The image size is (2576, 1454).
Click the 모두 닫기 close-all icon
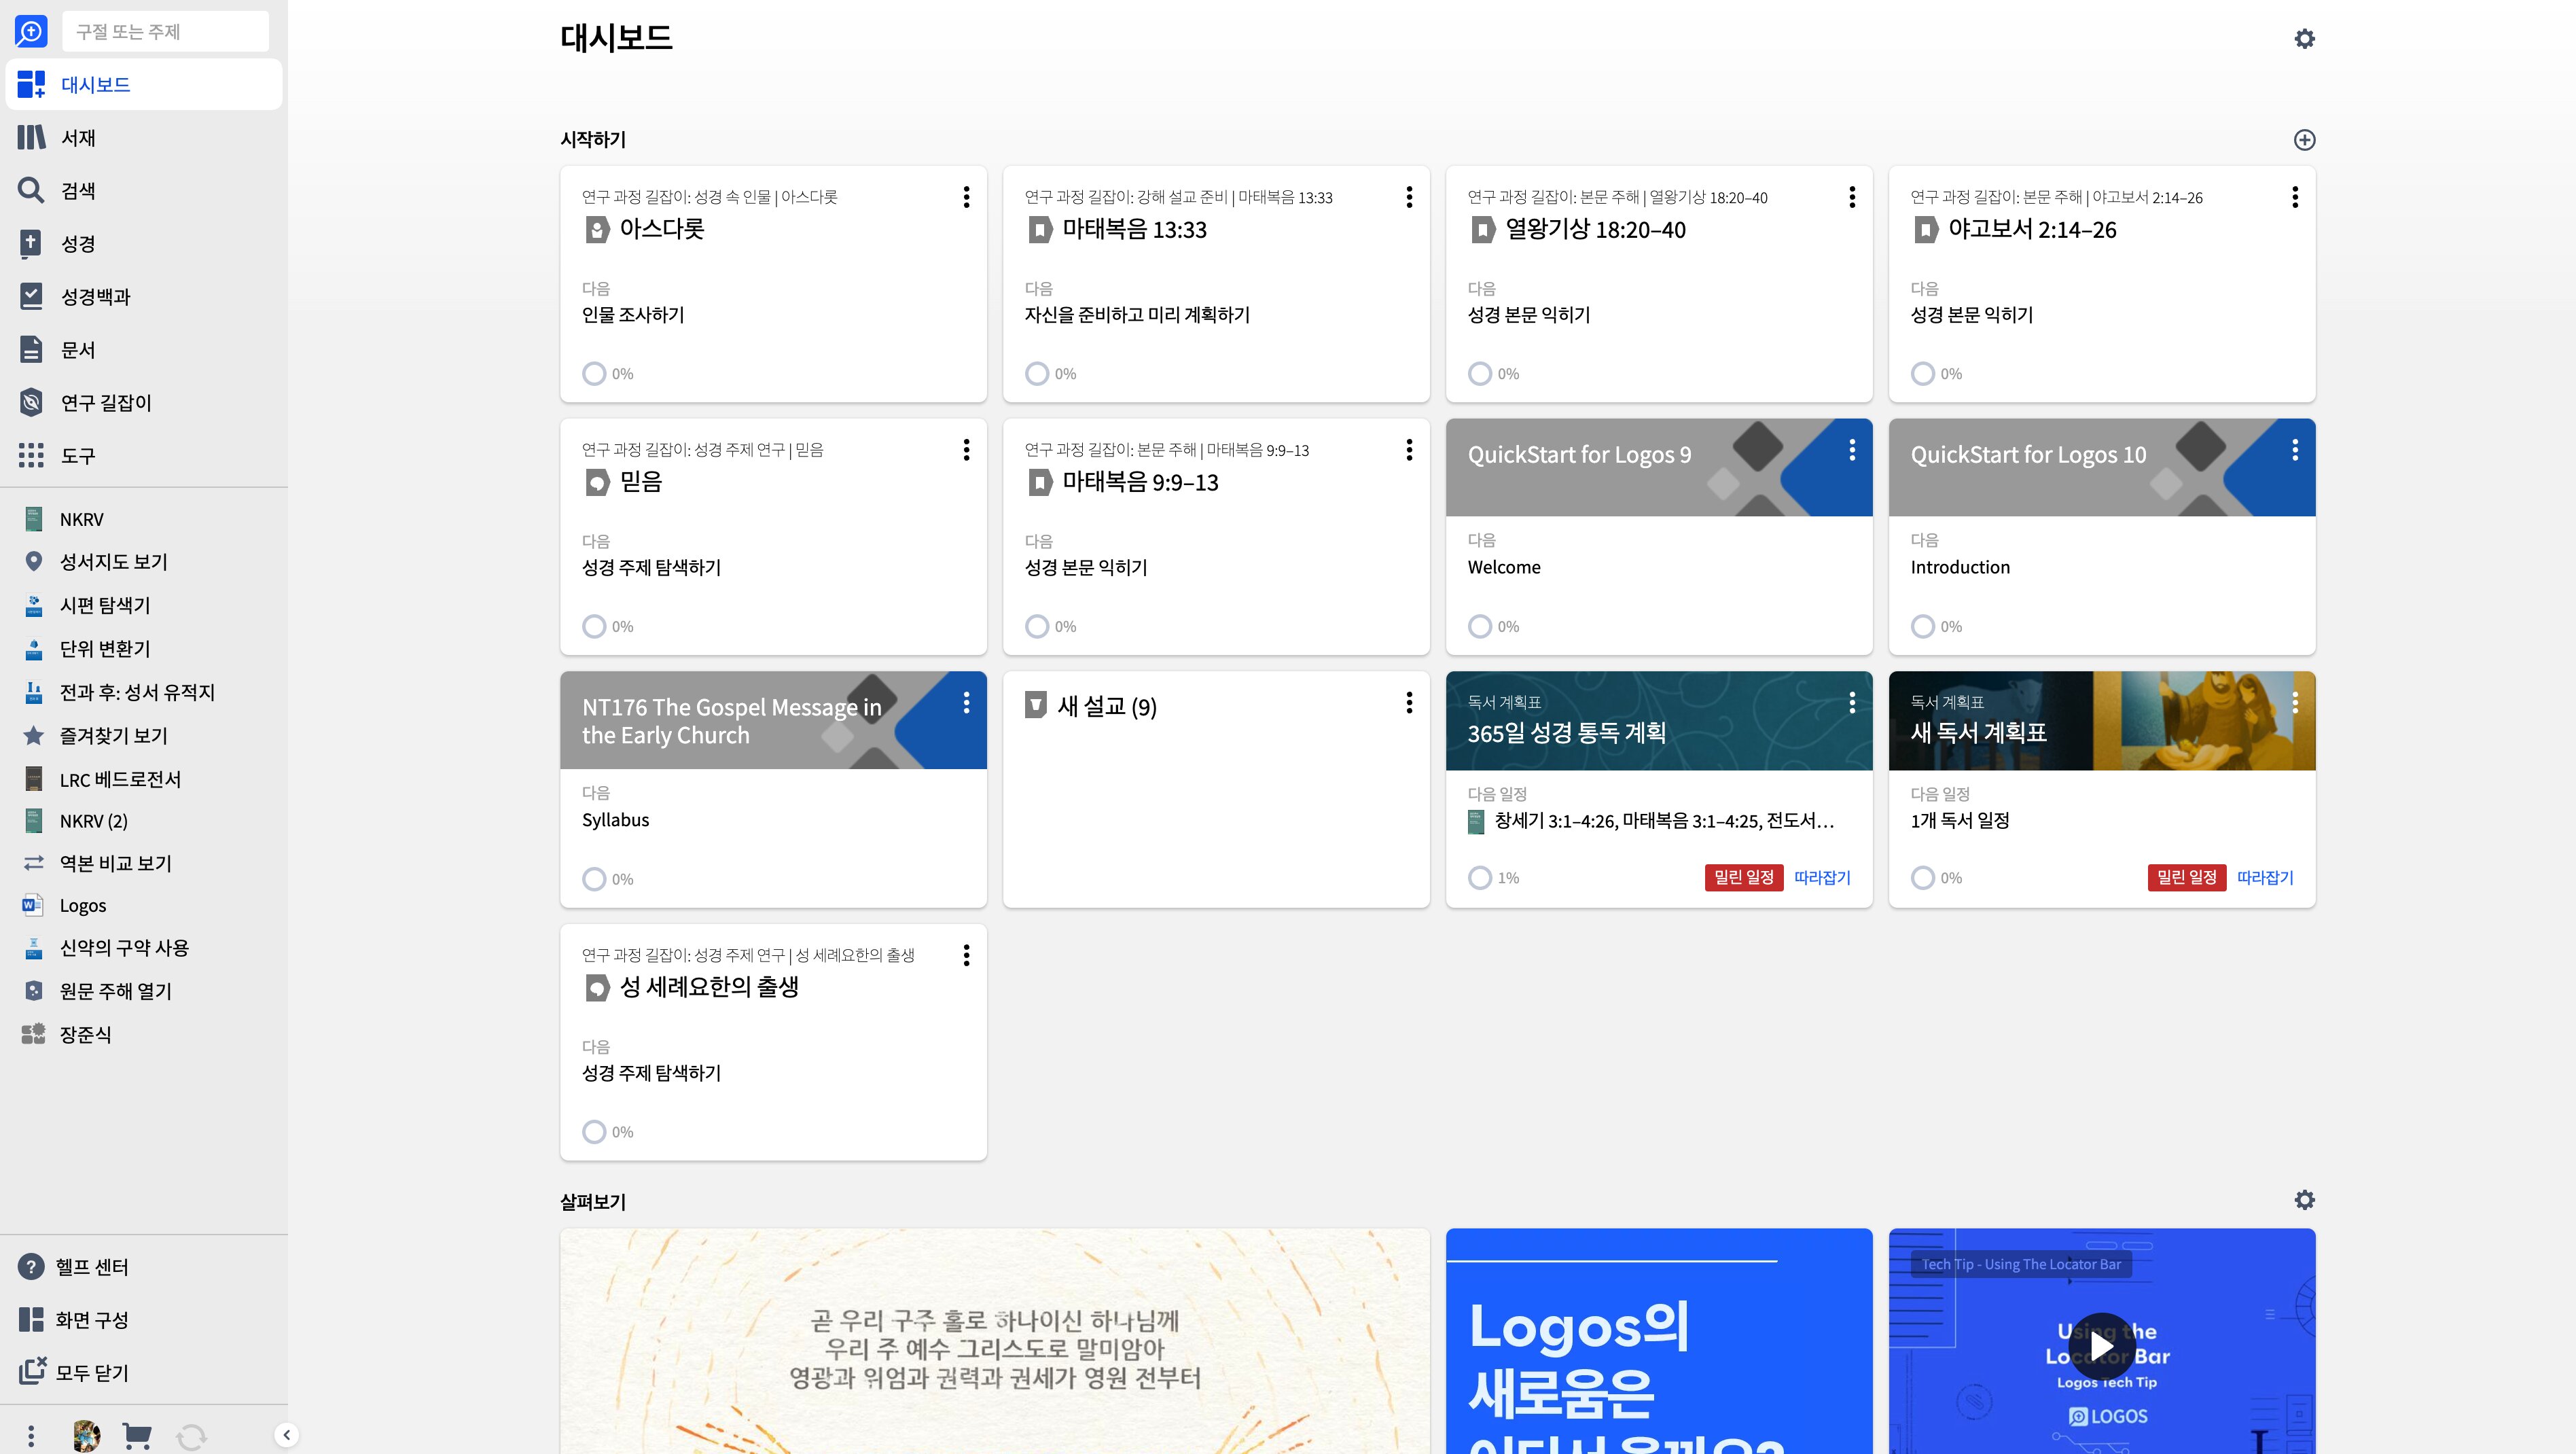pos(32,1371)
